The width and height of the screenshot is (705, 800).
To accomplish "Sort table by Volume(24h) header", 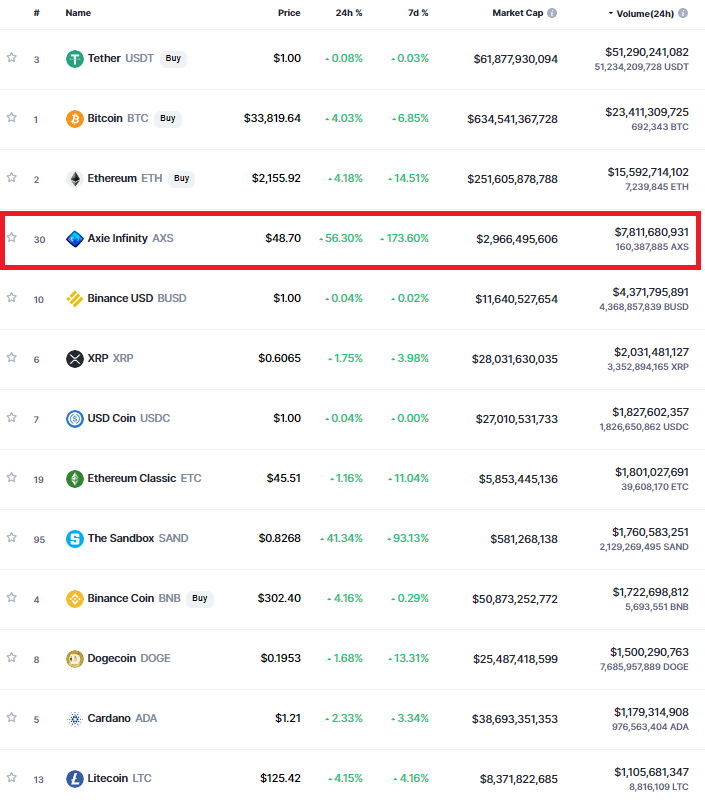I will [645, 14].
